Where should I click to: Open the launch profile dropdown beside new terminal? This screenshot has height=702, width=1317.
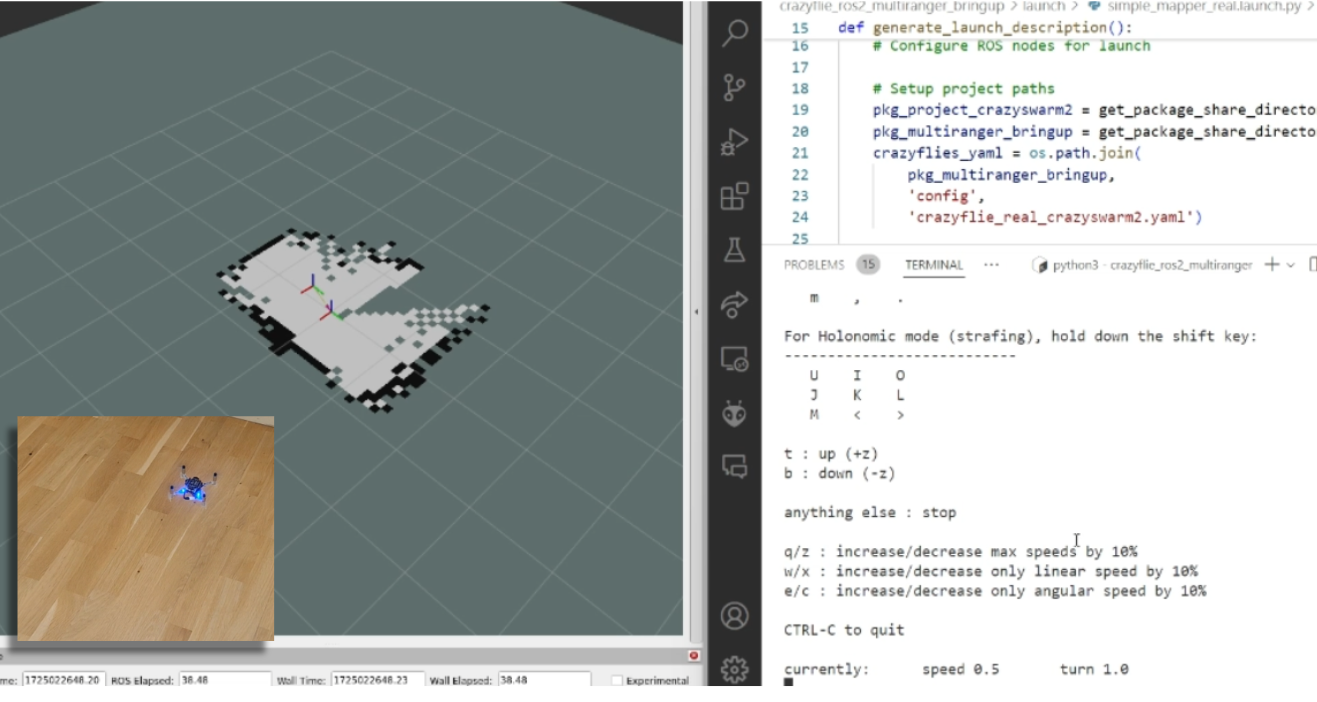[x=1290, y=265]
